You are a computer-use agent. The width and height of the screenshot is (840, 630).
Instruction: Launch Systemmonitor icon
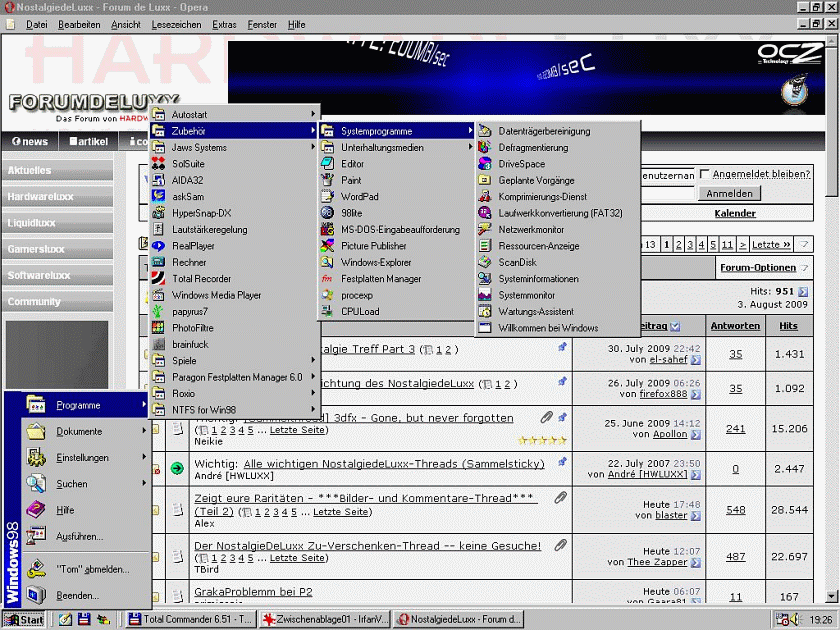point(485,295)
